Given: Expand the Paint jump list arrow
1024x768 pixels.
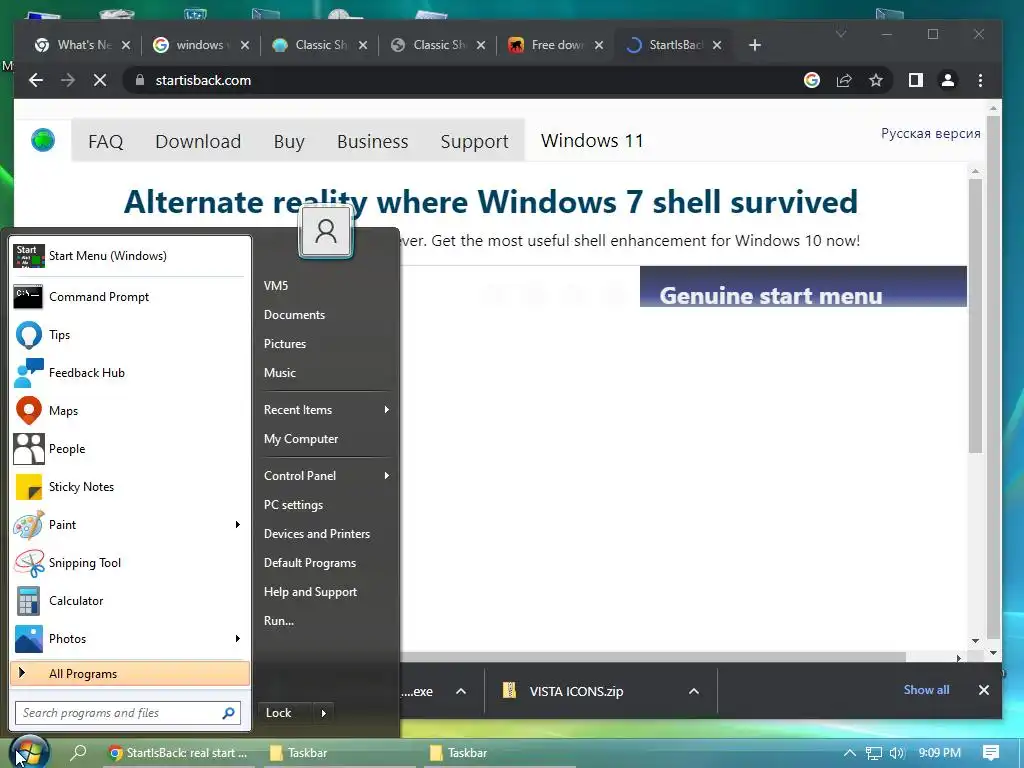Looking at the screenshot, I should 238,524.
